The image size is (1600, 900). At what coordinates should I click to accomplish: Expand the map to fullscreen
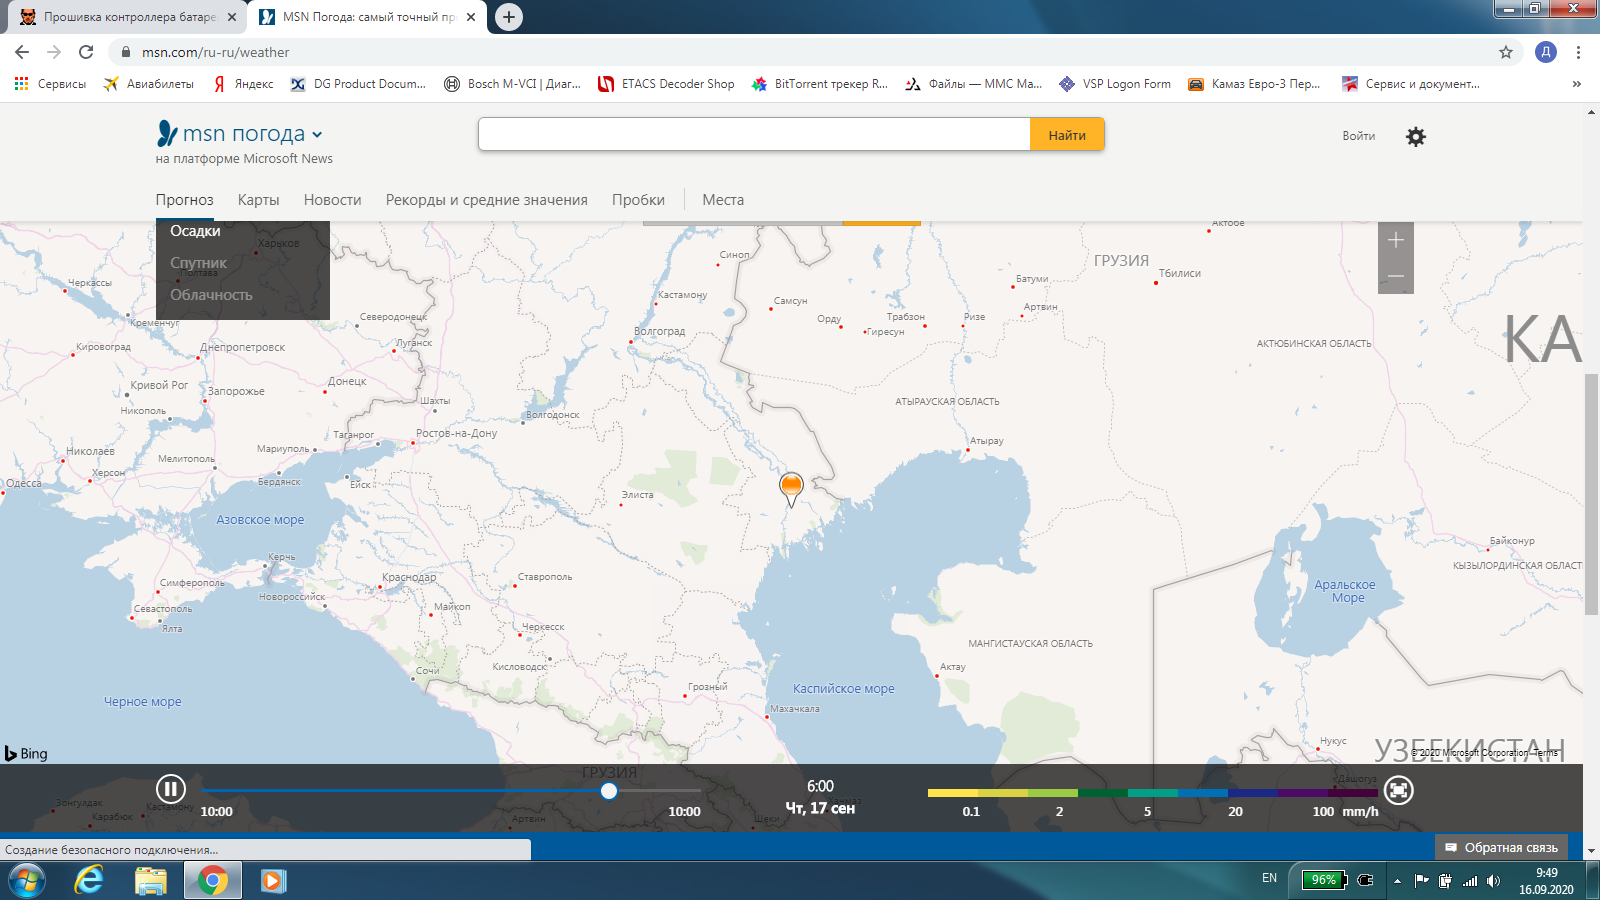pyautogui.click(x=1398, y=790)
